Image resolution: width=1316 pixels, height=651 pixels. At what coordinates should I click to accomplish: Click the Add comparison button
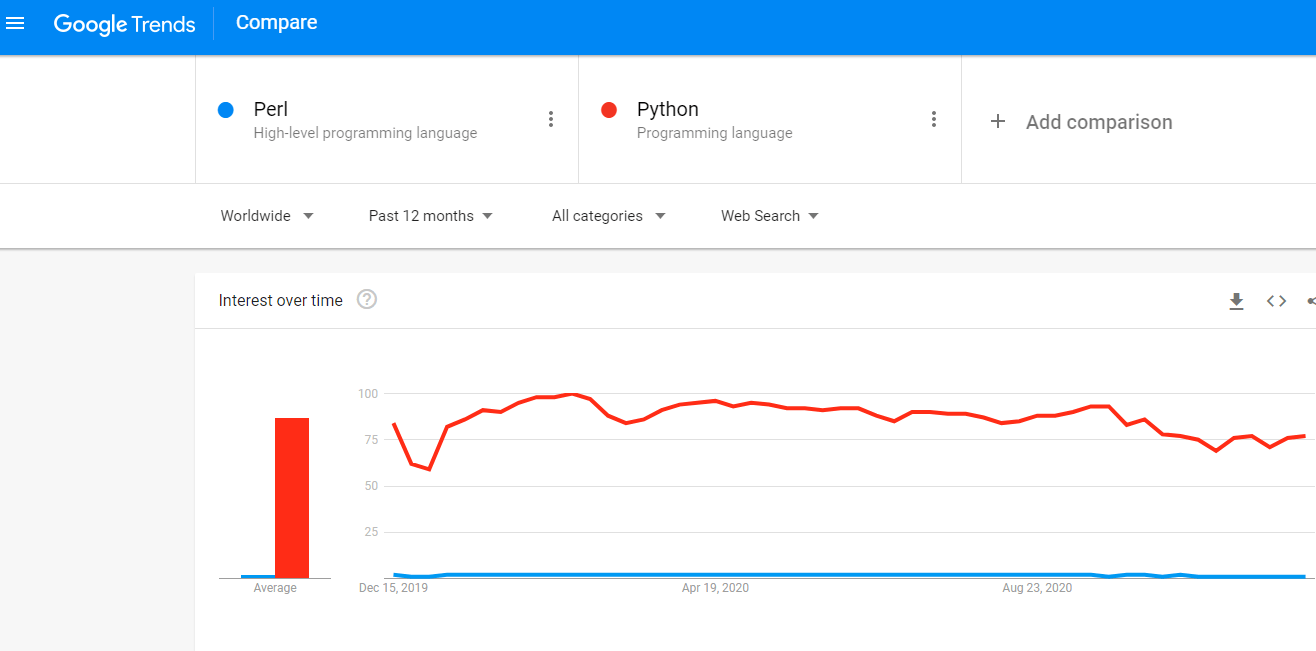point(1098,122)
